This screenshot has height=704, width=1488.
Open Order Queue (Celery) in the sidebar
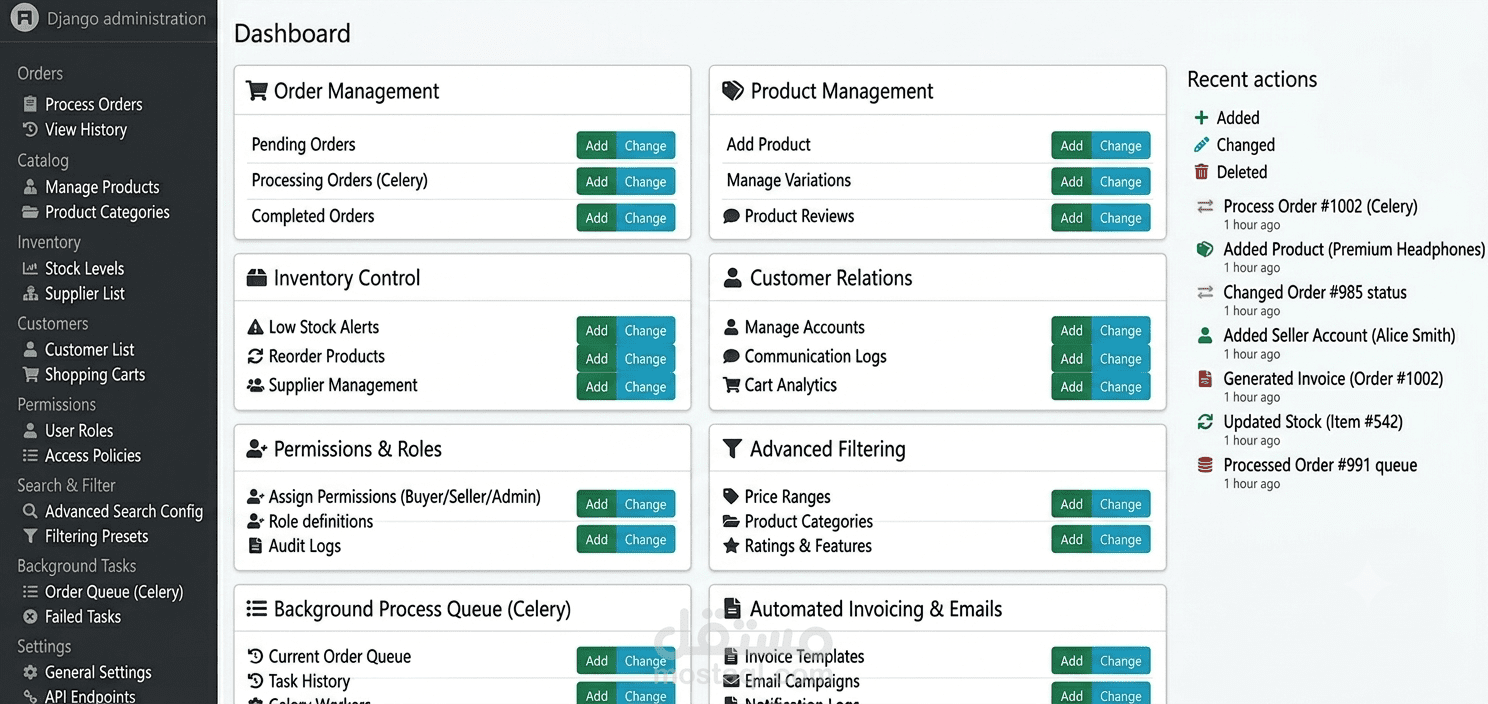[114, 592]
